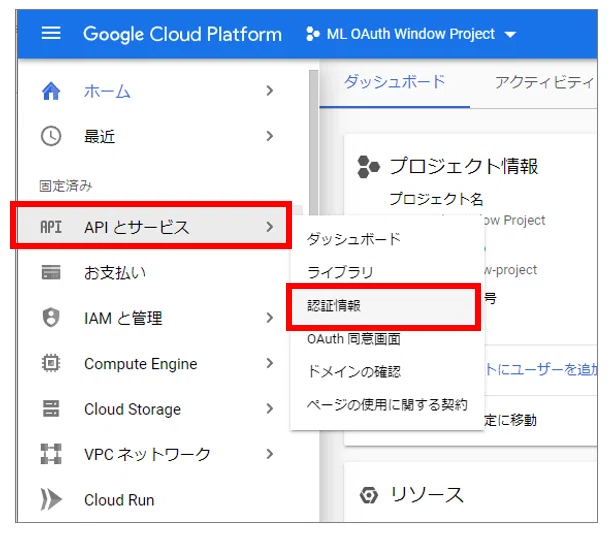The width and height of the screenshot is (614, 540).
Task: Expand the 最近 submenu chevron
Action: coord(269,136)
